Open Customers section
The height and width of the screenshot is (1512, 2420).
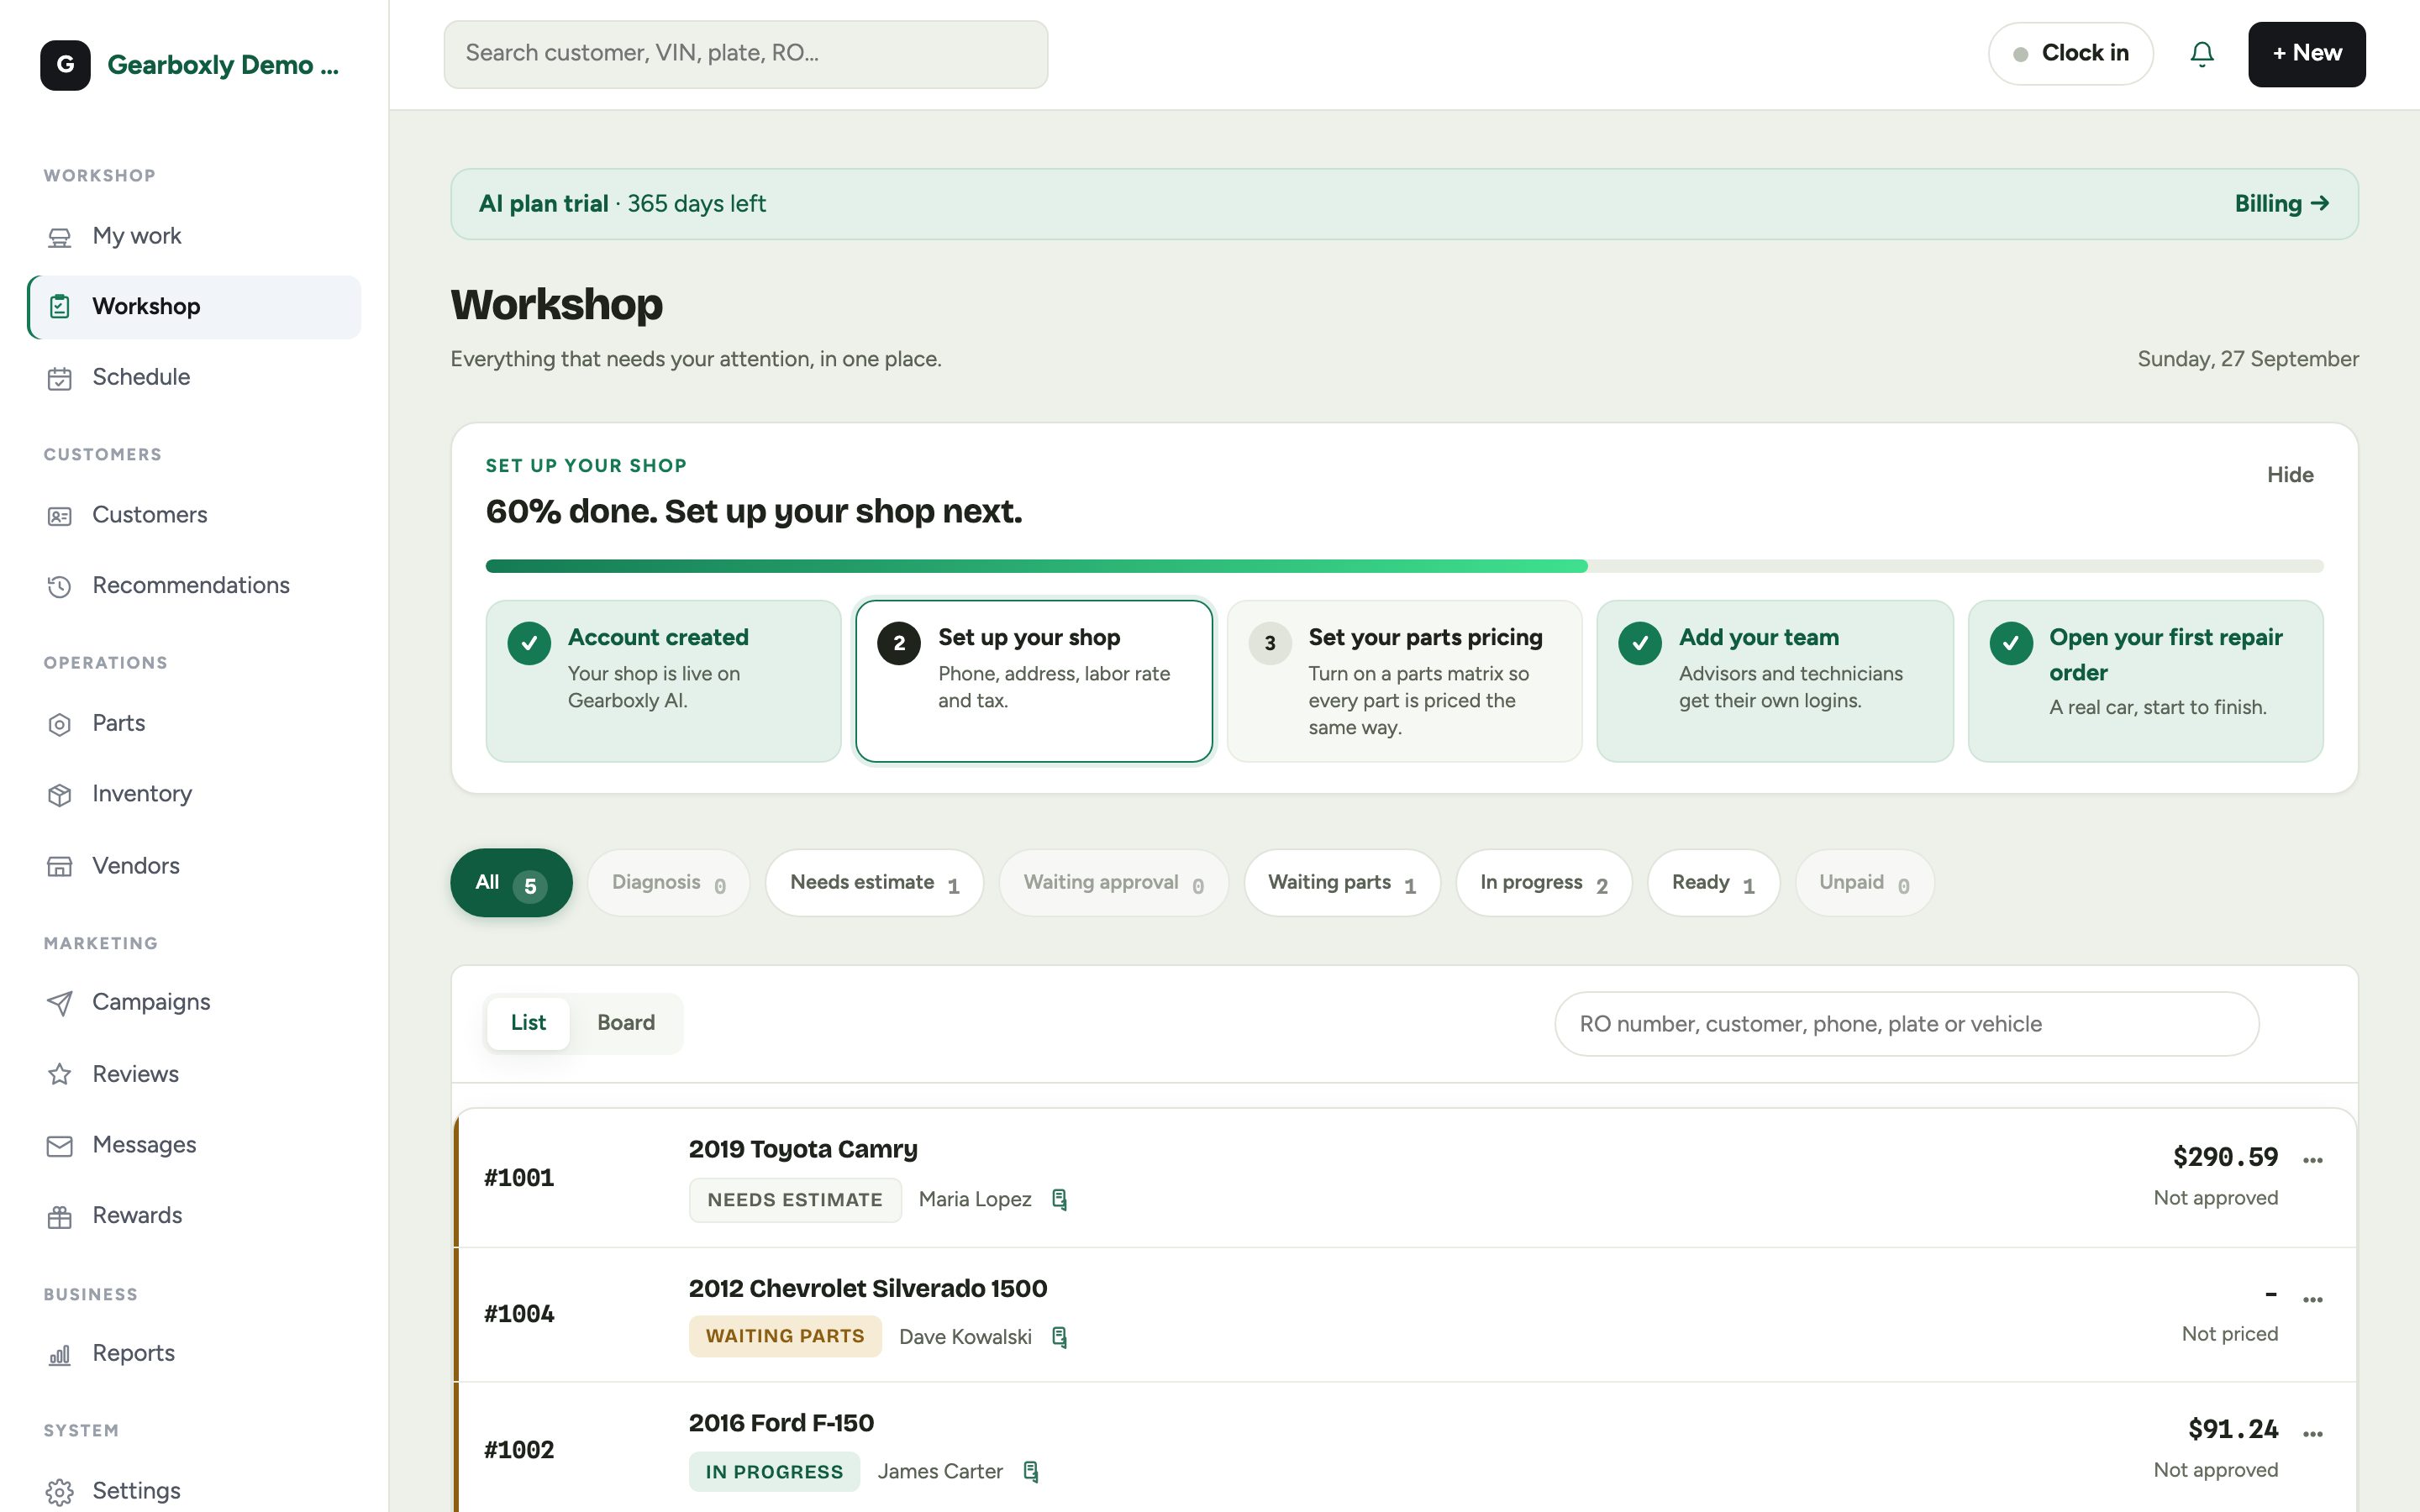tap(194, 515)
